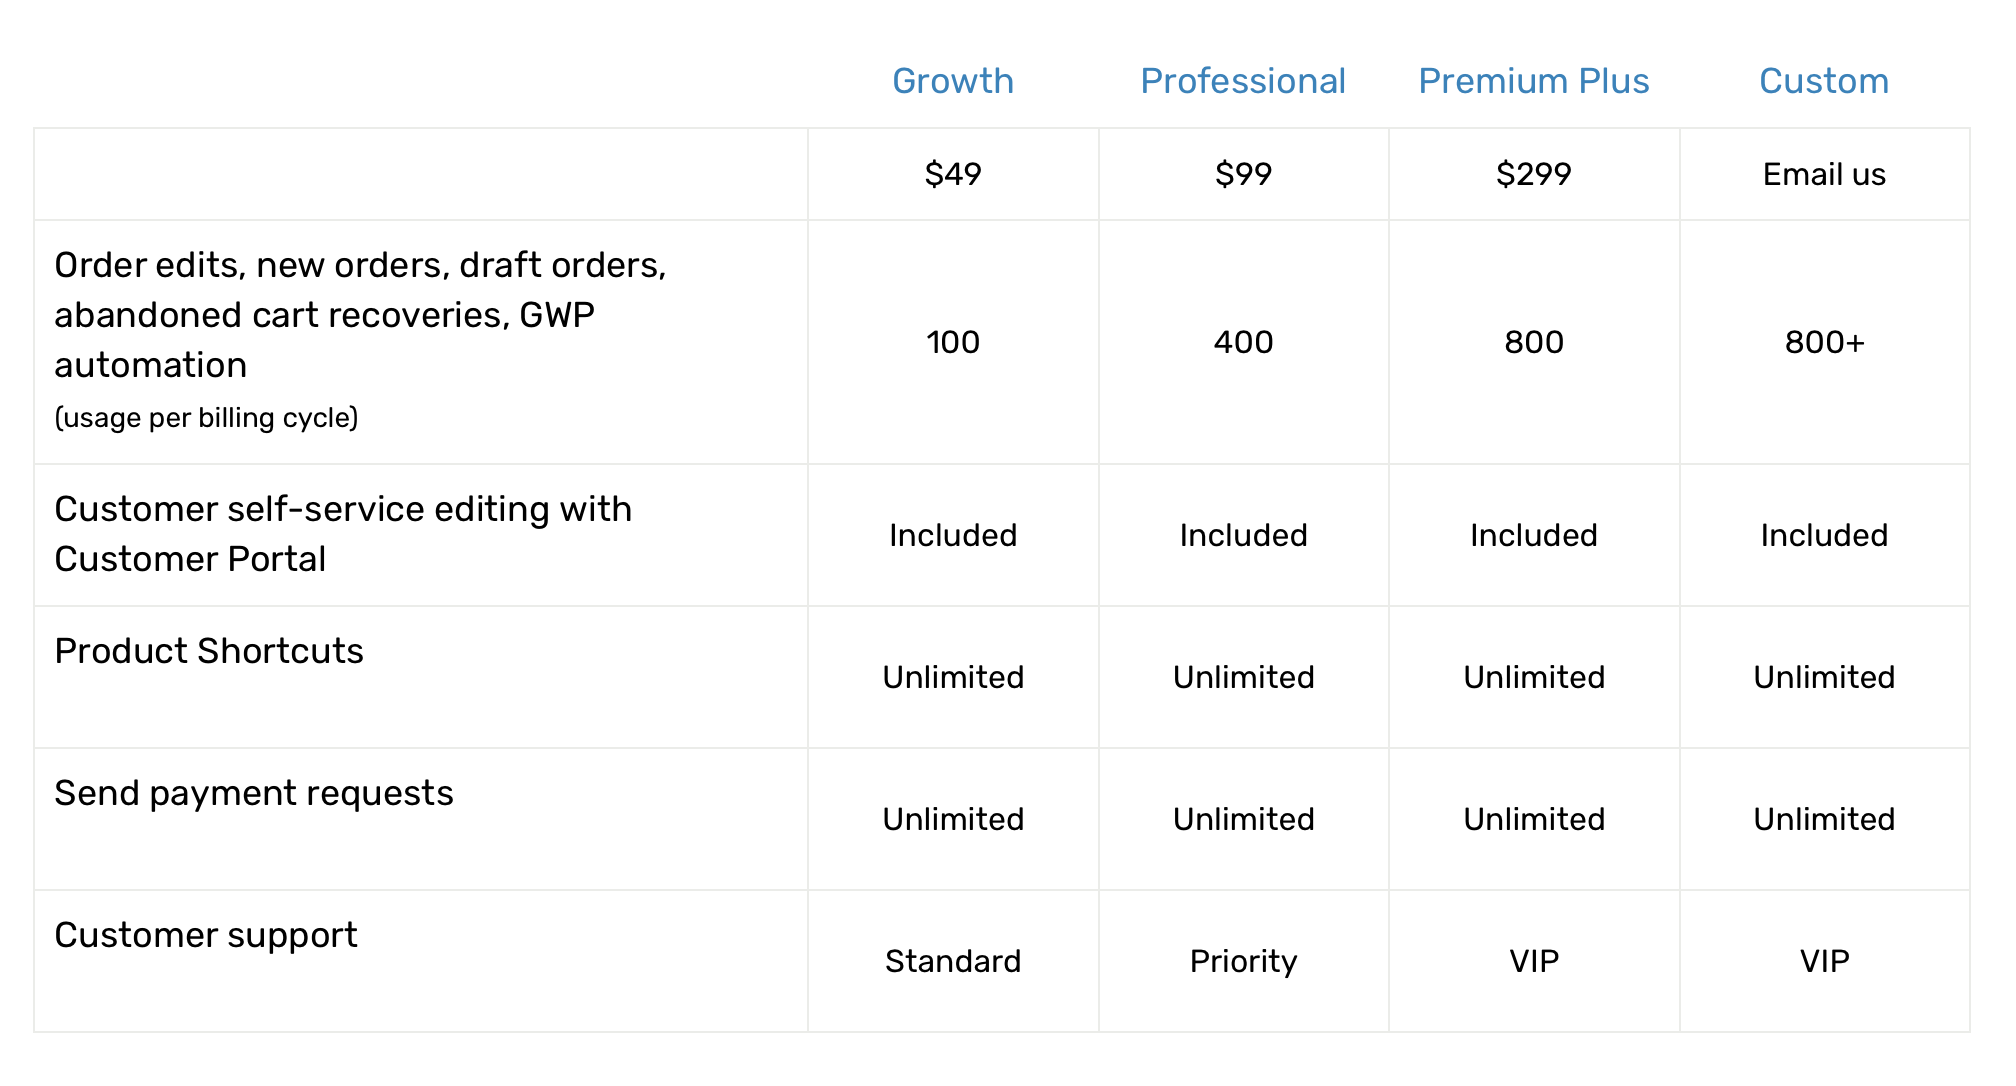Click the $299 price cell

pyautogui.click(x=1533, y=174)
